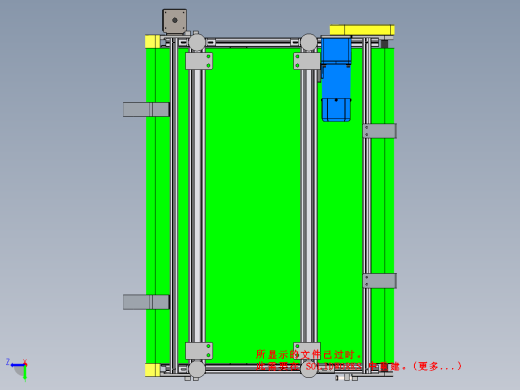
Task: Select the upper grey bracket on the right rail
Action: 379,131
